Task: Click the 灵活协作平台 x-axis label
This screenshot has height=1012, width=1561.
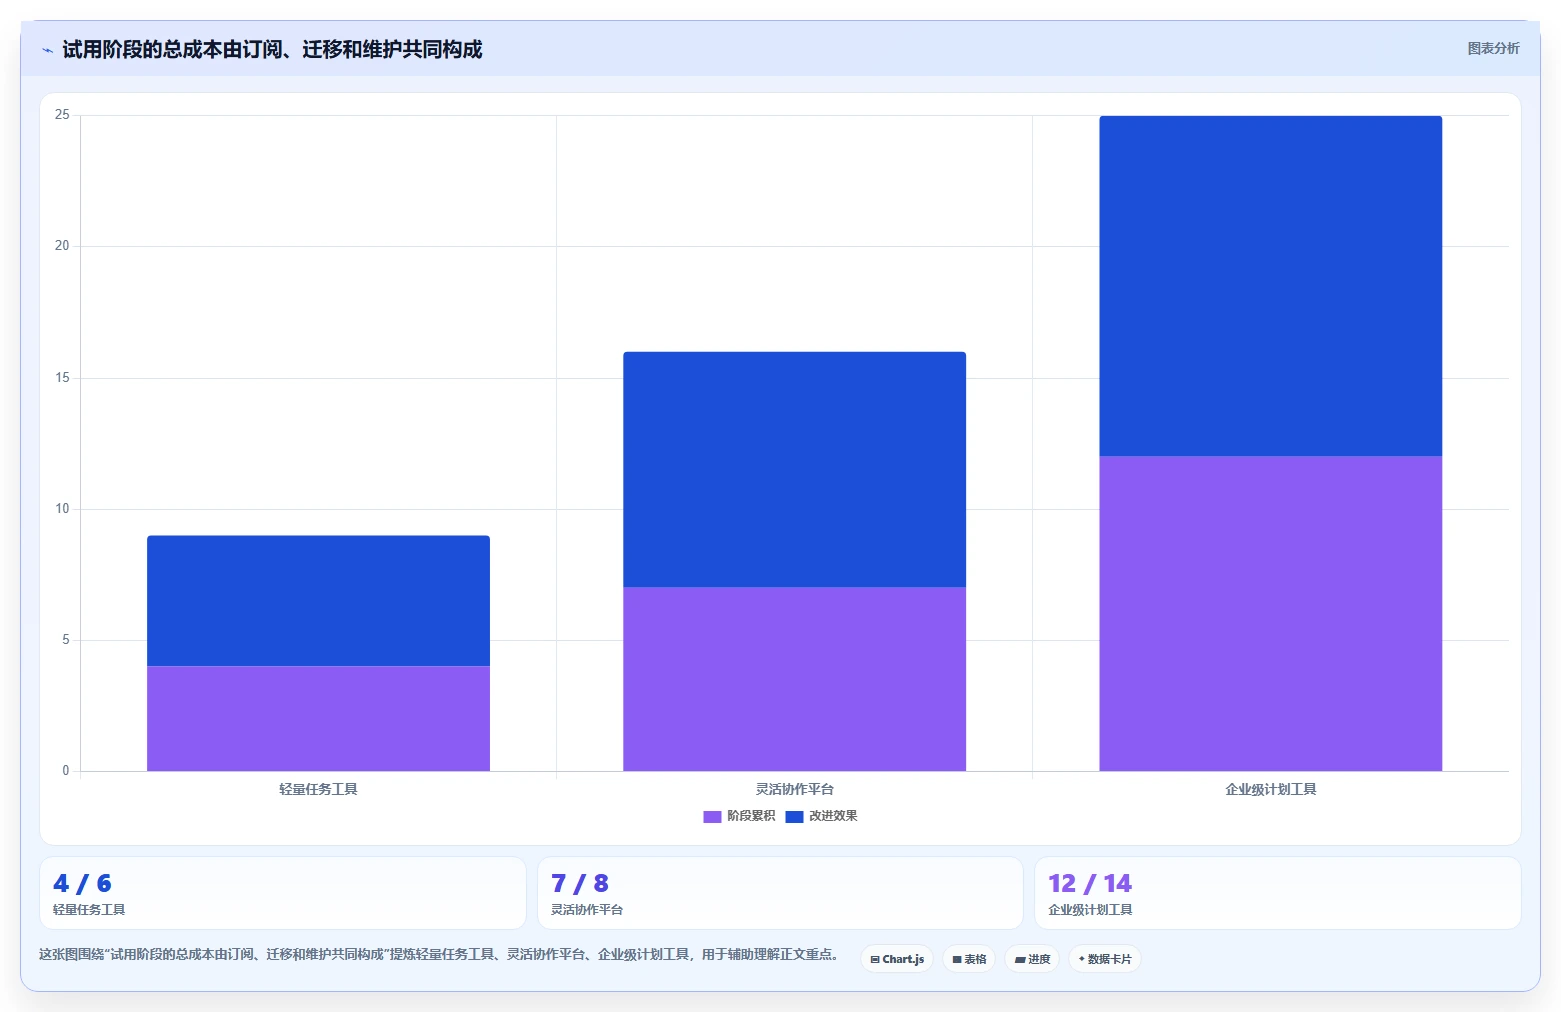Action: (x=794, y=789)
